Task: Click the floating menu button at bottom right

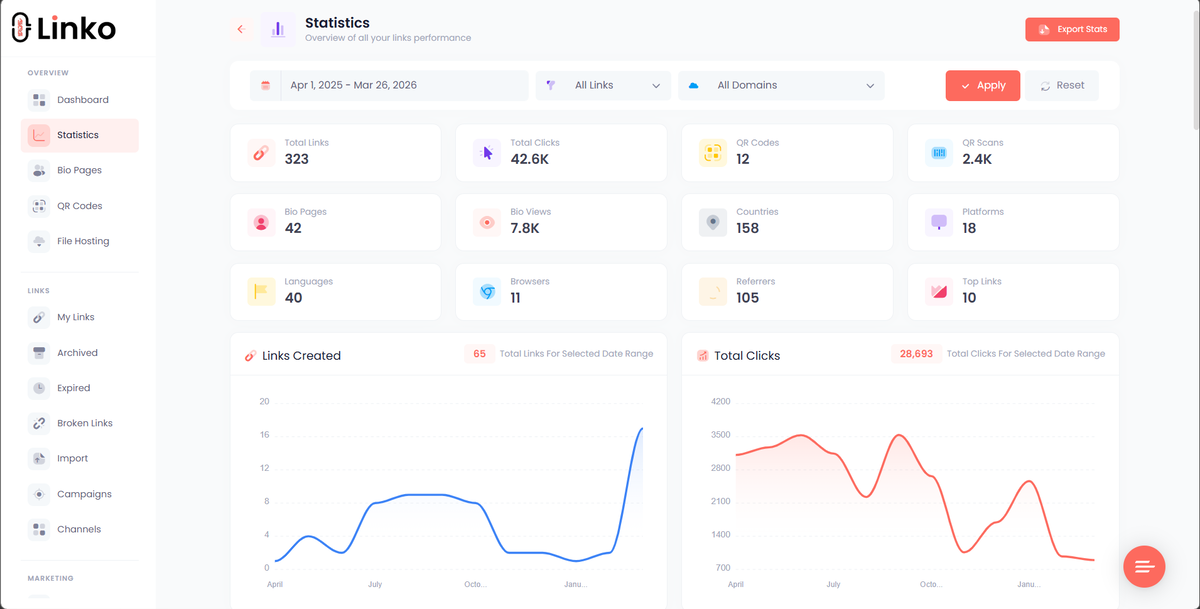Action: [x=1144, y=566]
